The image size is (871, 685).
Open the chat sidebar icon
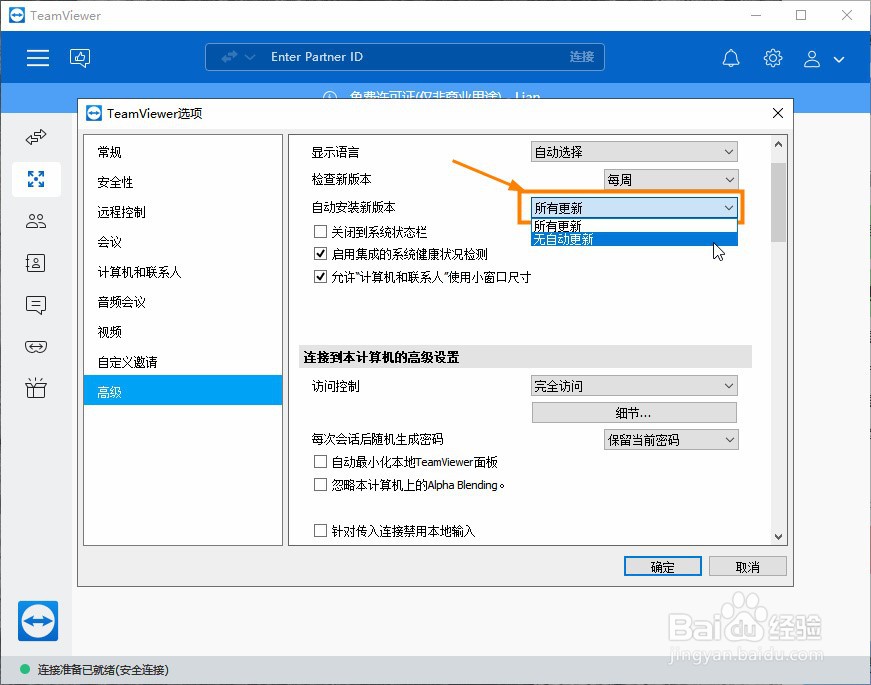tap(36, 305)
